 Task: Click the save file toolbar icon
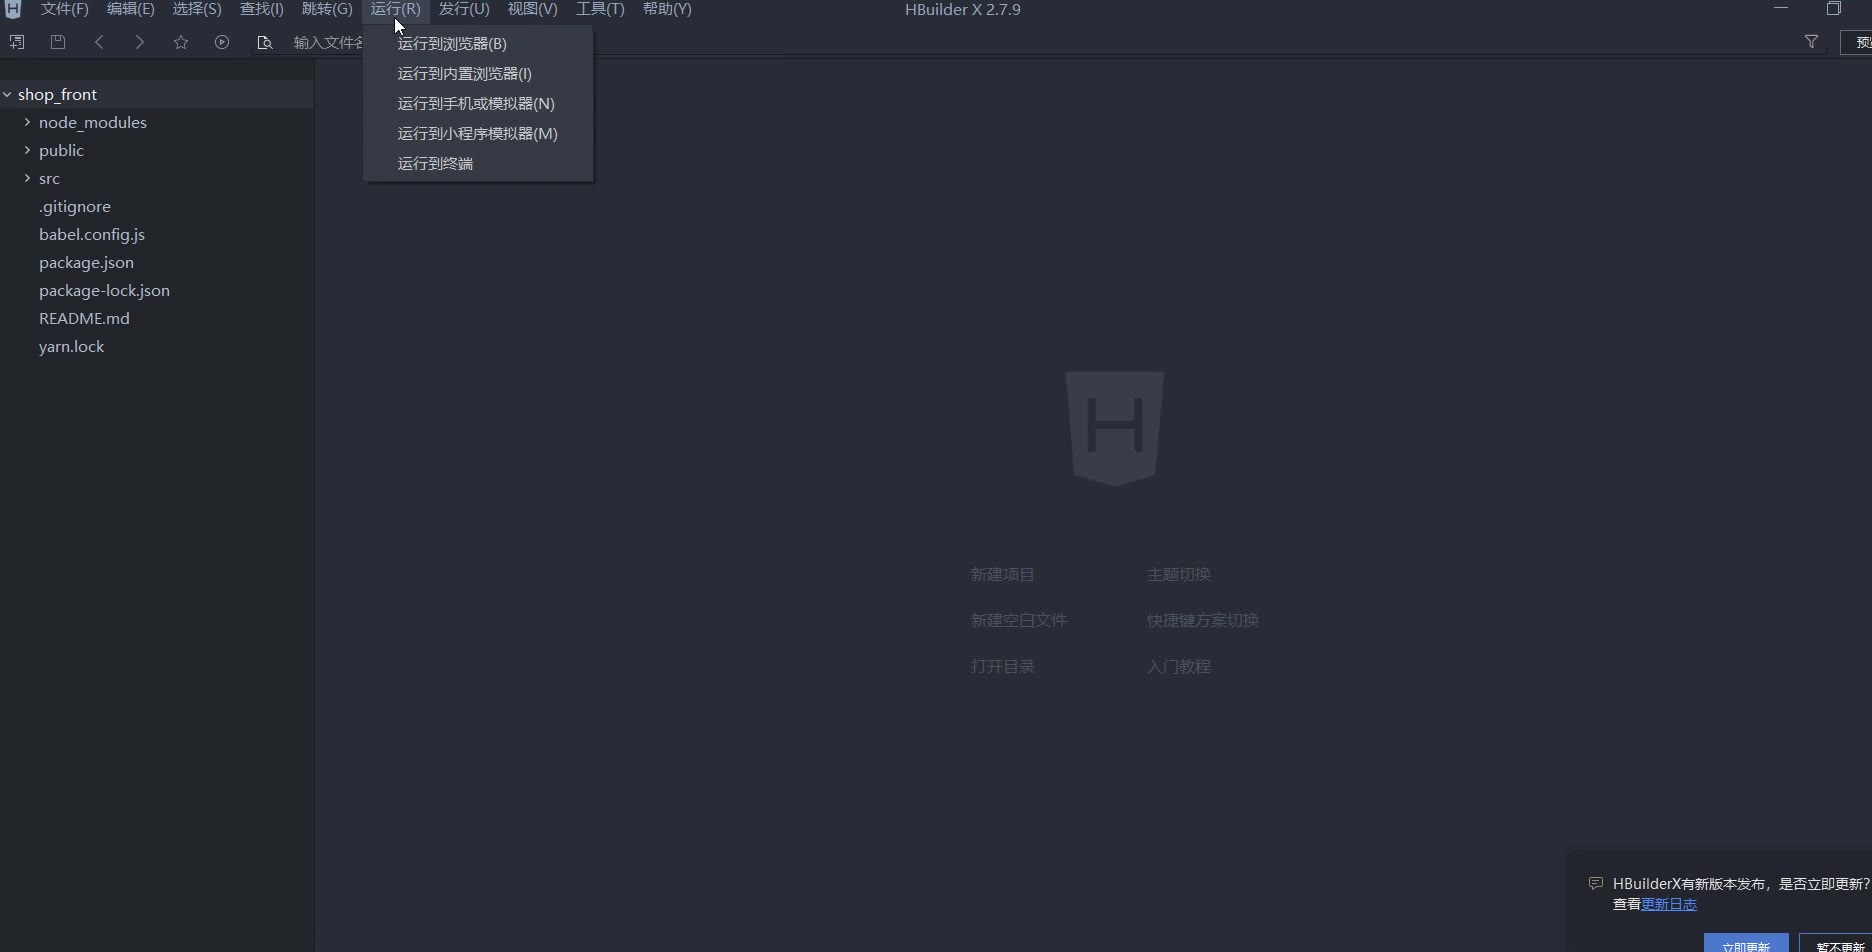coord(58,42)
